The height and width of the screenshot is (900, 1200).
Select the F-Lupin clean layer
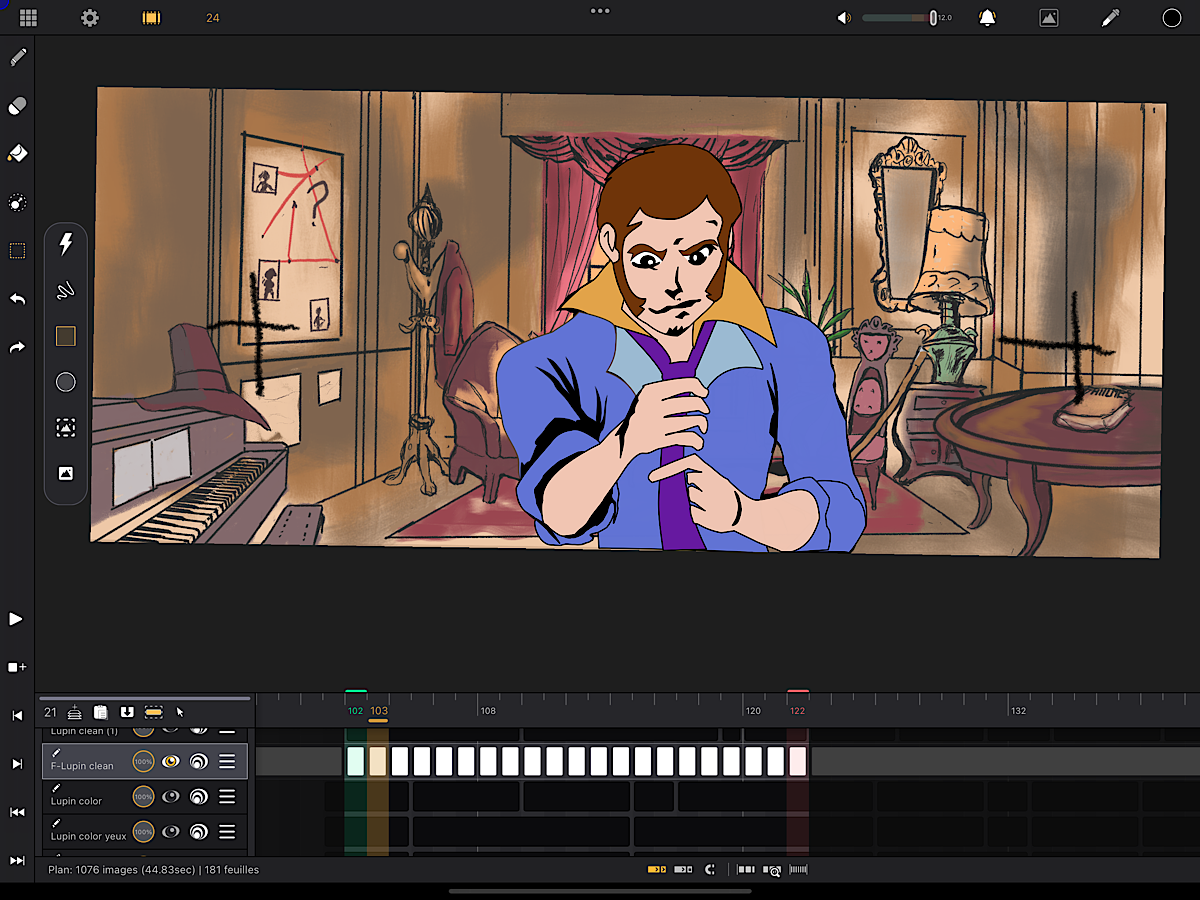[145, 762]
